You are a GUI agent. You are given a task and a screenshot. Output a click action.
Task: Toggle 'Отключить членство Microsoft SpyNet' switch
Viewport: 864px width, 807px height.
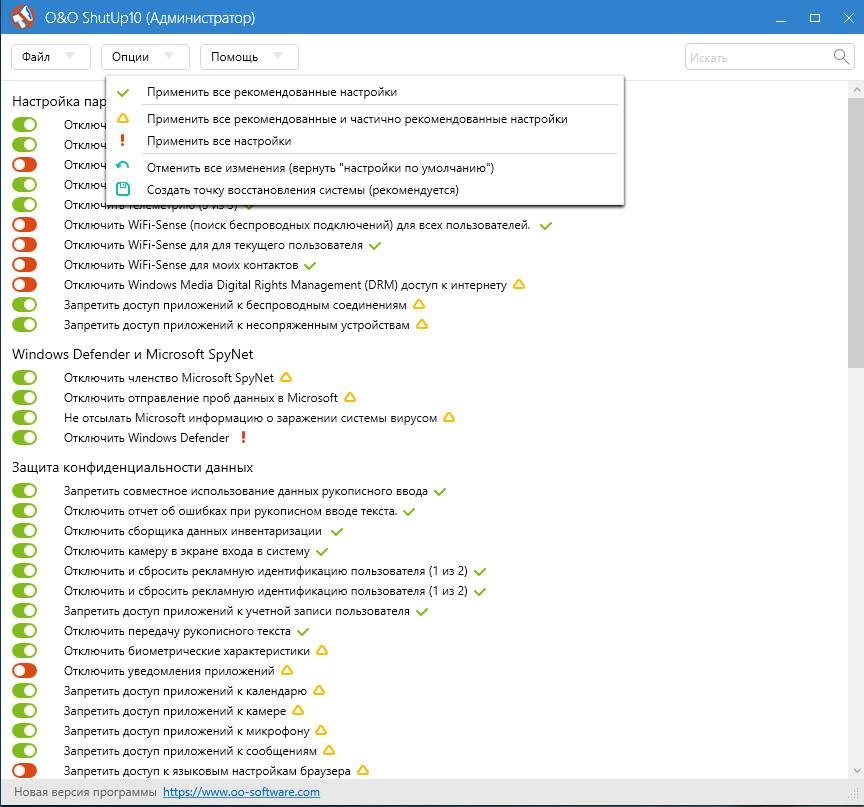25,377
